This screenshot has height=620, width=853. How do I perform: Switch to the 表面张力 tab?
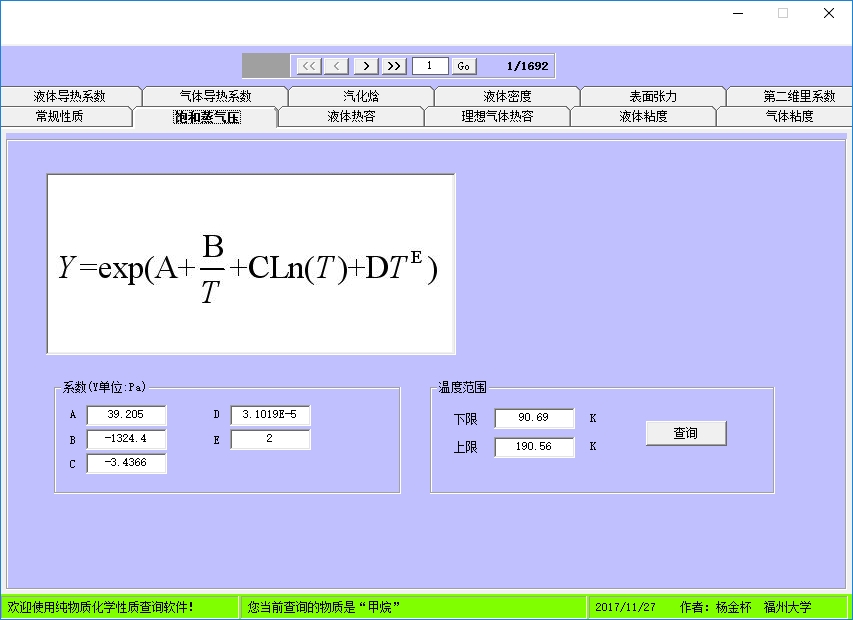coord(653,96)
